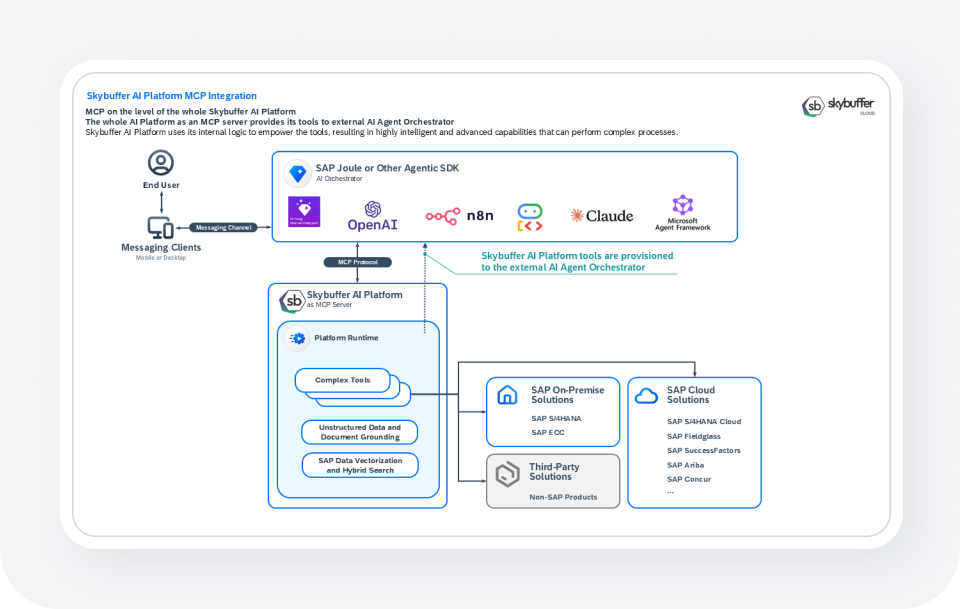The height and width of the screenshot is (609, 960).
Task: Click the MCP Protocol label
Action: (x=357, y=262)
